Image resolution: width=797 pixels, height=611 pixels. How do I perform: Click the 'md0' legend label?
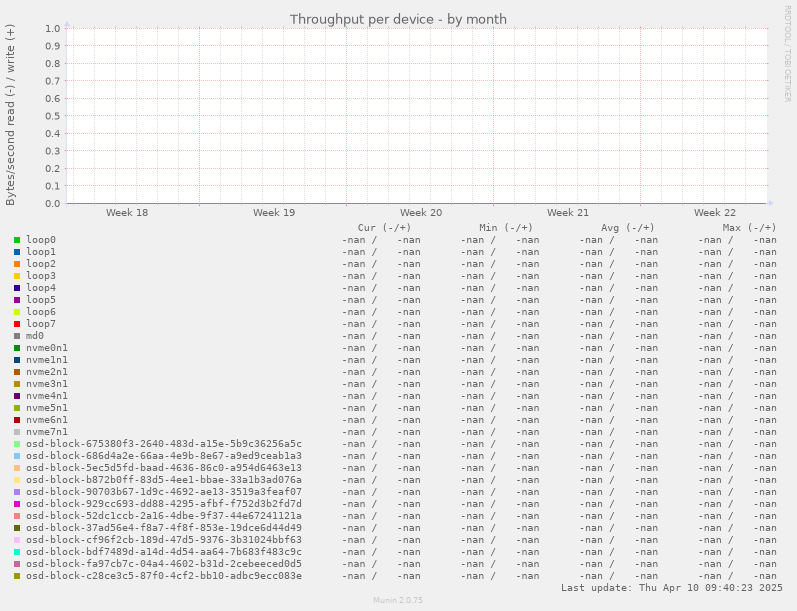click(35, 336)
